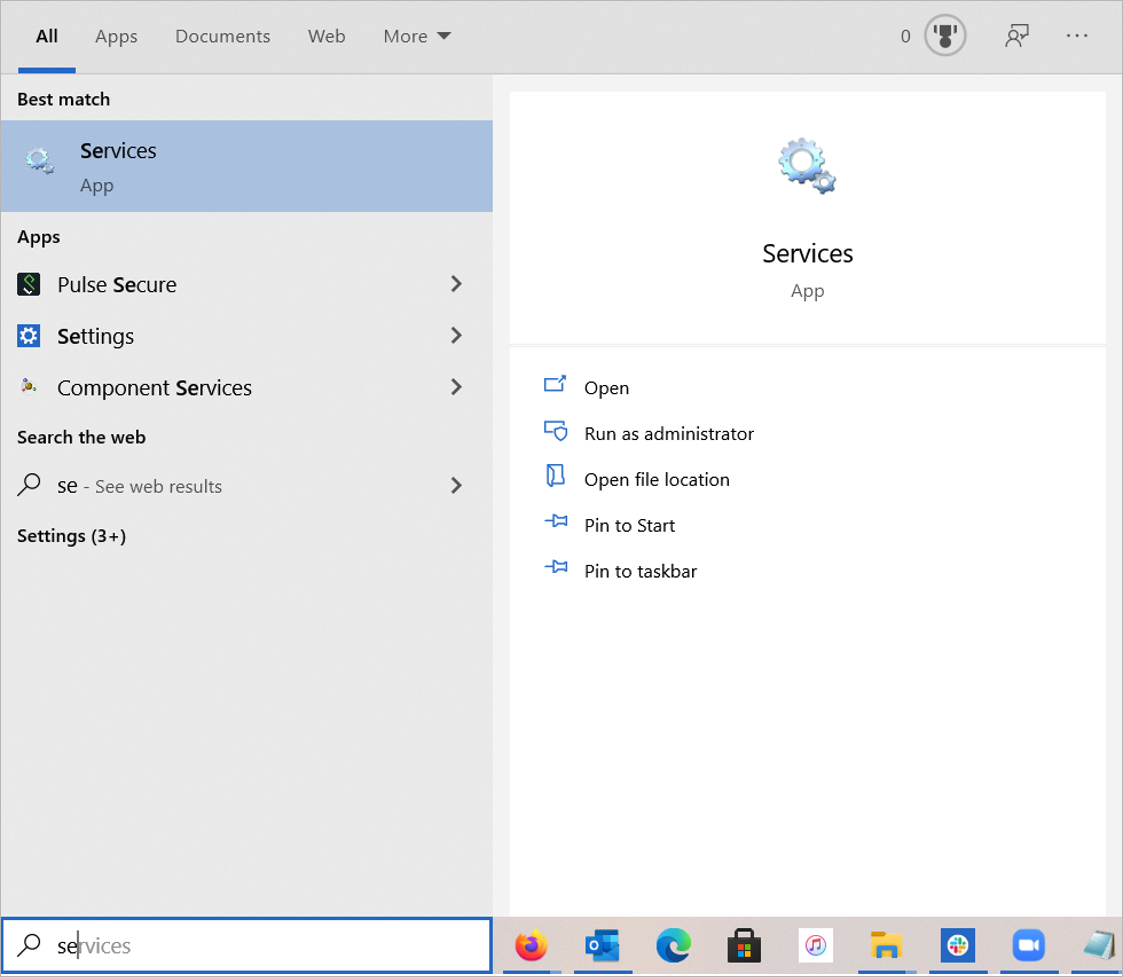The width and height of the screenshot is (1123, 977).
Task: Open Firefox from the taskbar
Action: click(x=531, y=945)
